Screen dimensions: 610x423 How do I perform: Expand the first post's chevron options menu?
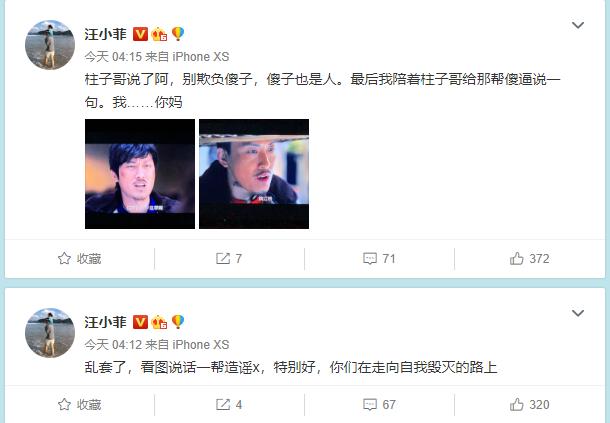point(578,25)
